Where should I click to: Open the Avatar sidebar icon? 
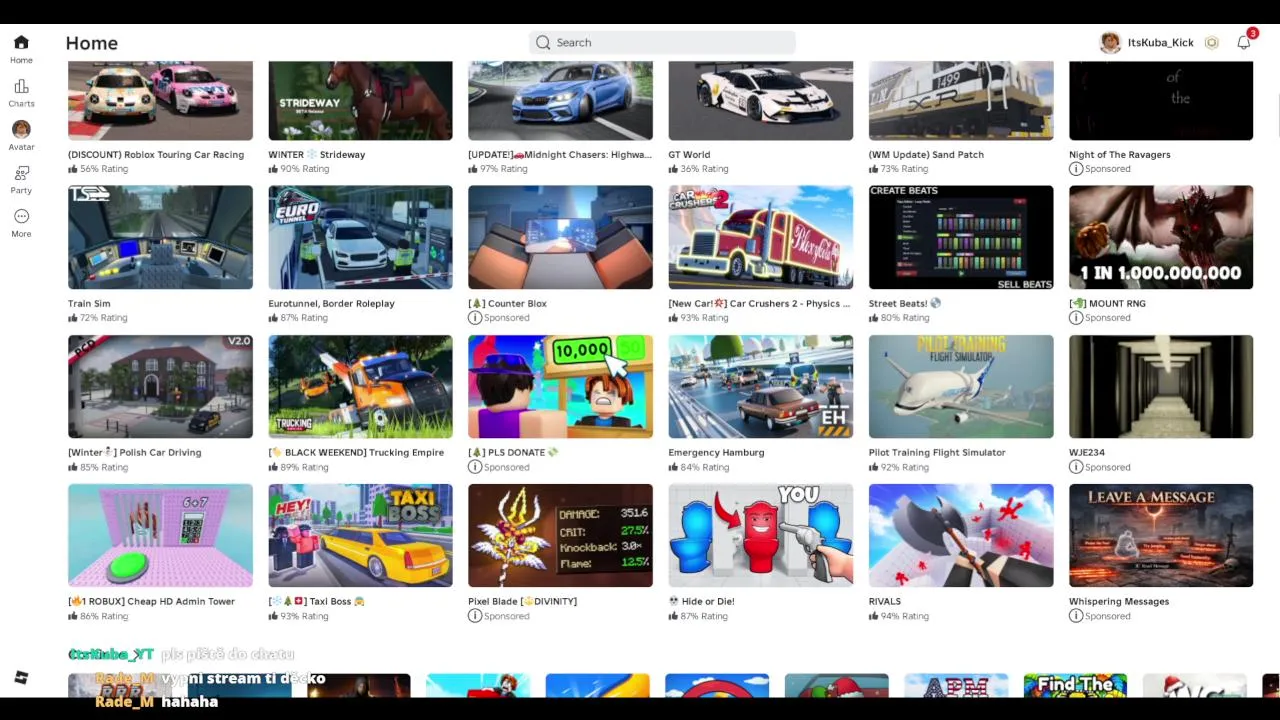point(21,129)
